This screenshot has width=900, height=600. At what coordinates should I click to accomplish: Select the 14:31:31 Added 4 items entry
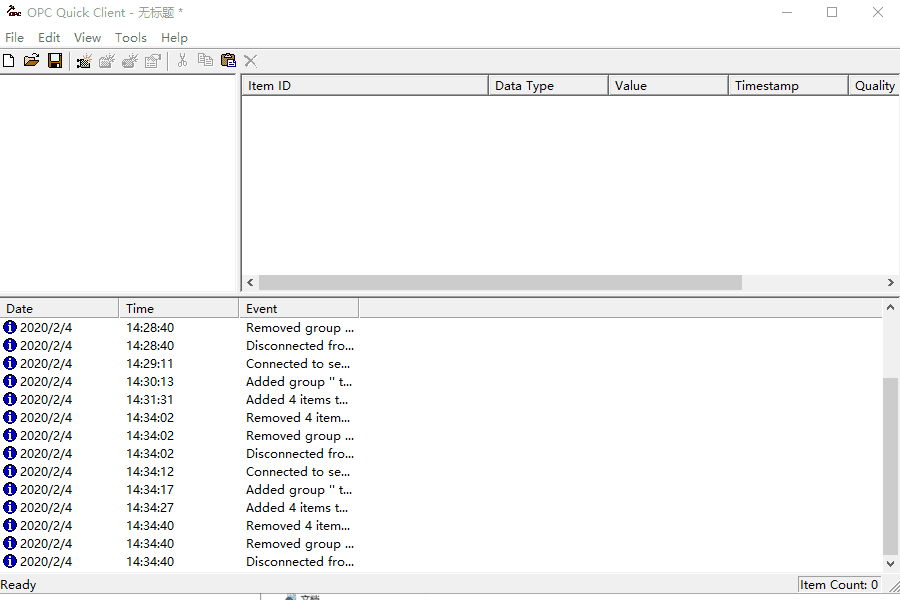(x=179, y=400)
